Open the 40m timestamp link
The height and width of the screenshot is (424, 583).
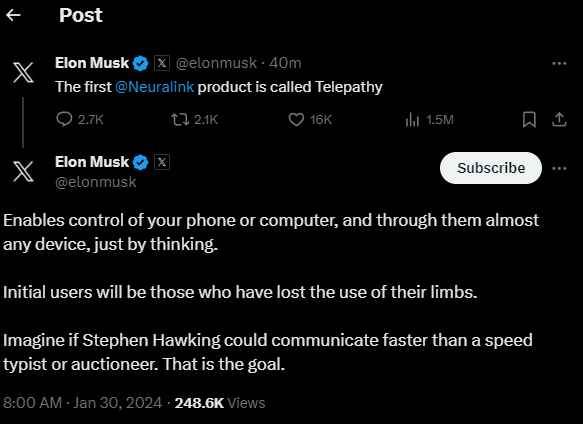(x=285, y=63)
